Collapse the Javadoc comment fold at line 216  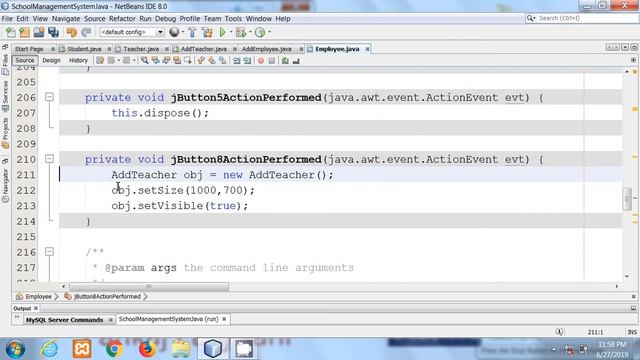point(49,251)
